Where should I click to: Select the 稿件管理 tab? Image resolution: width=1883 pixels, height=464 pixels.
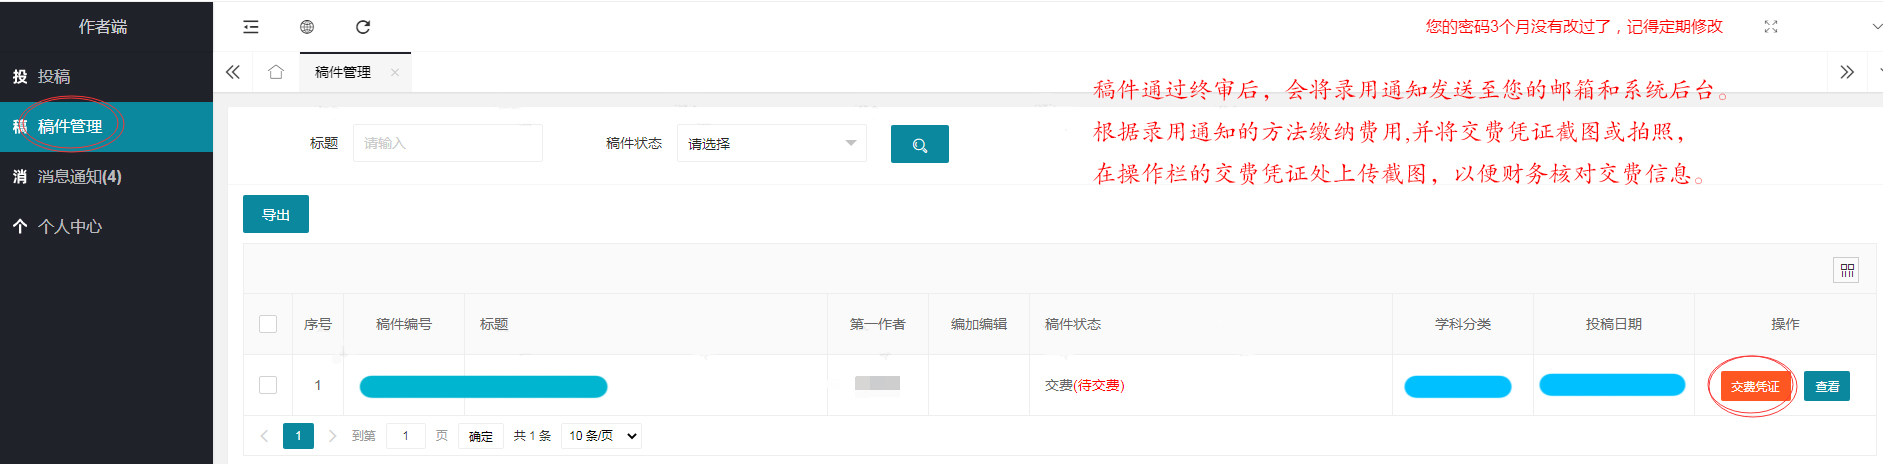click(x=343, y=72)
